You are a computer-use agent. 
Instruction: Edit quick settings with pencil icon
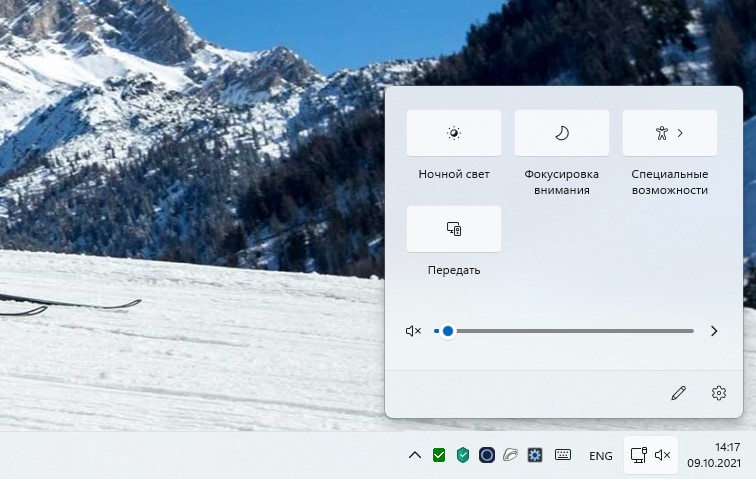(678, 393)
